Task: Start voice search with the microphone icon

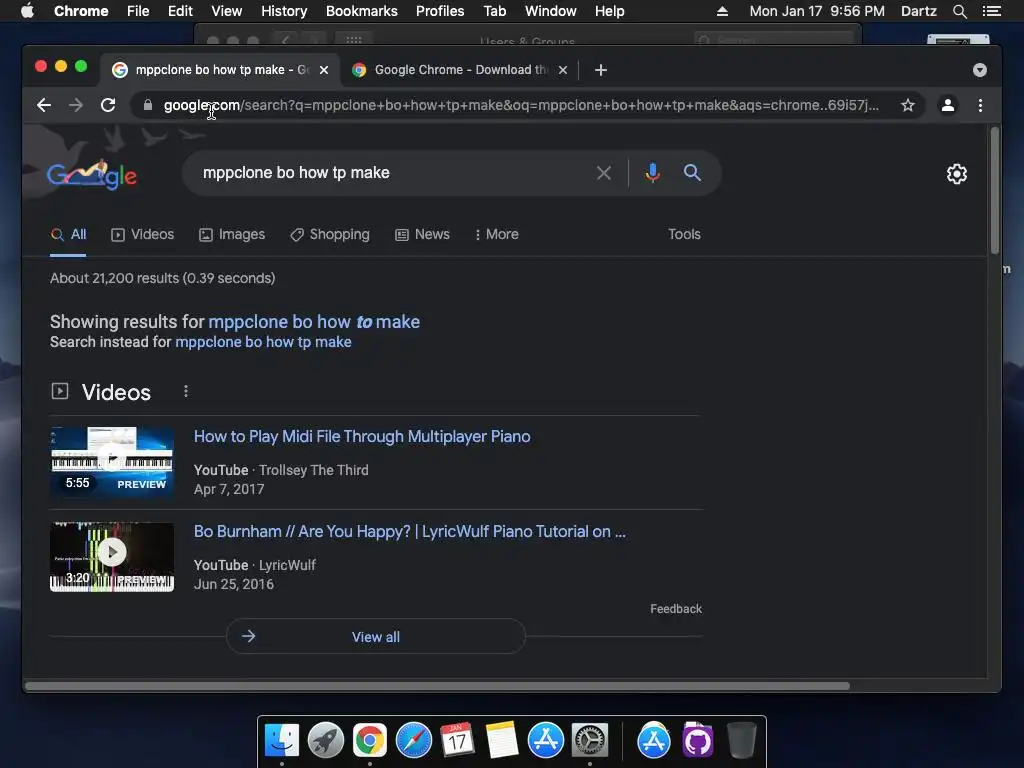Action: pyautogui.click(x=652, y=173)
